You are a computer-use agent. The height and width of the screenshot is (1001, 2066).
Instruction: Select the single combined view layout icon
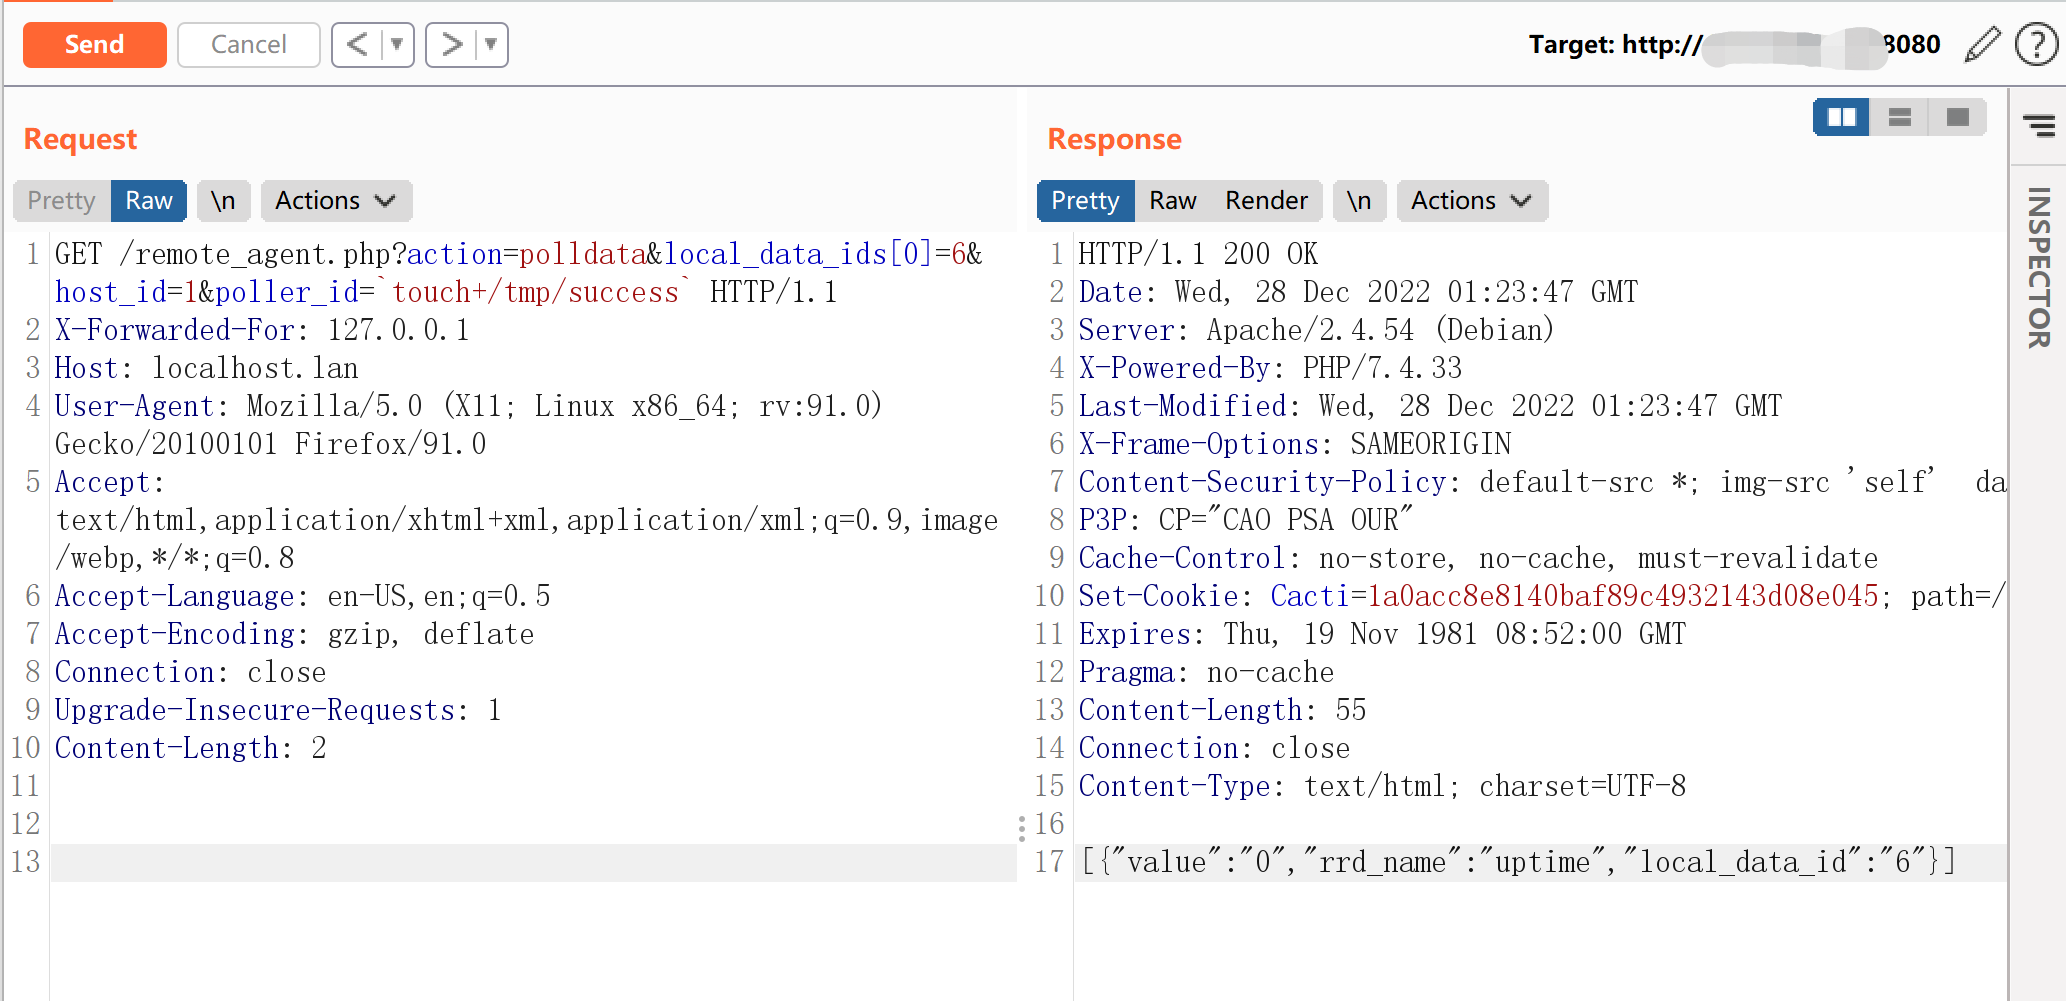(1957, 118)
